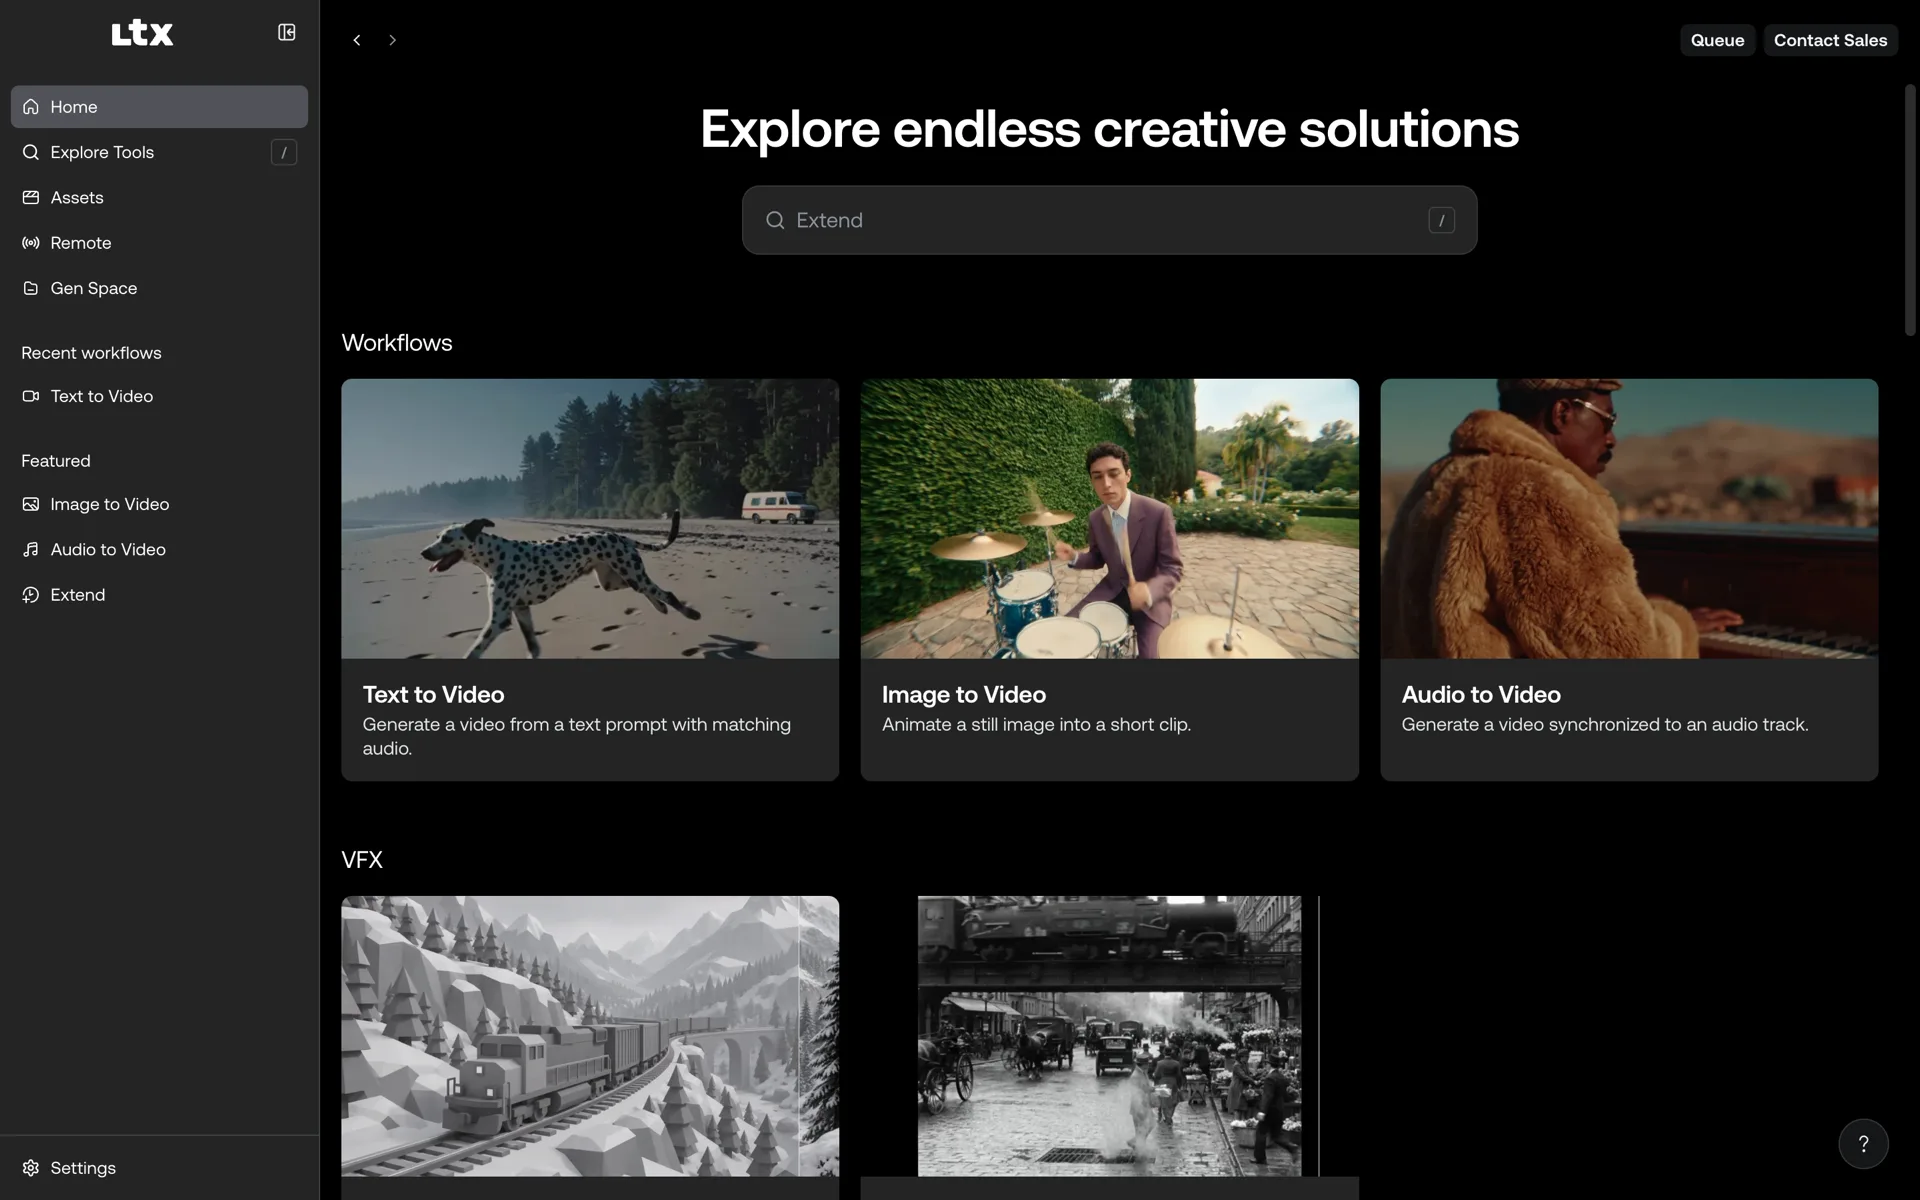The image size is (1920, 1200).
Task: Open Settings at the sidebar bottom
Action: pos(159,1168)
